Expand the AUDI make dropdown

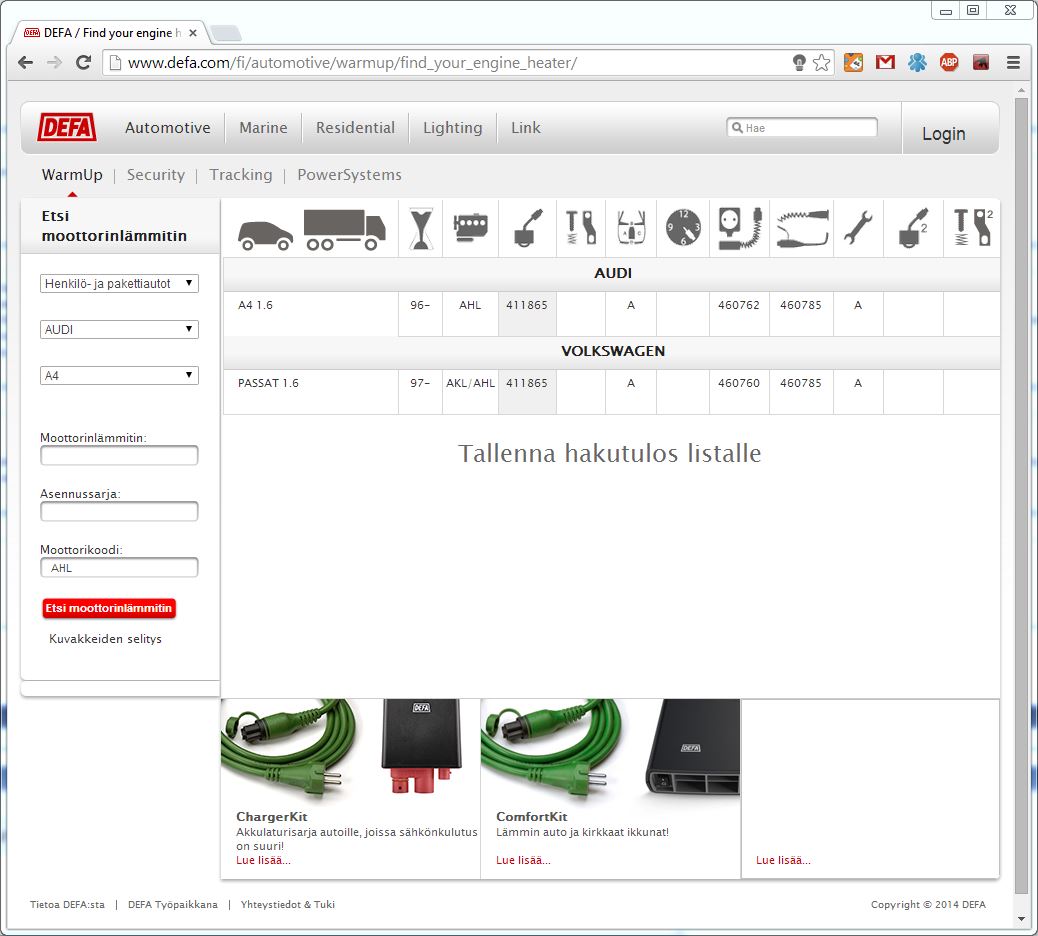[x=119, y=330]
